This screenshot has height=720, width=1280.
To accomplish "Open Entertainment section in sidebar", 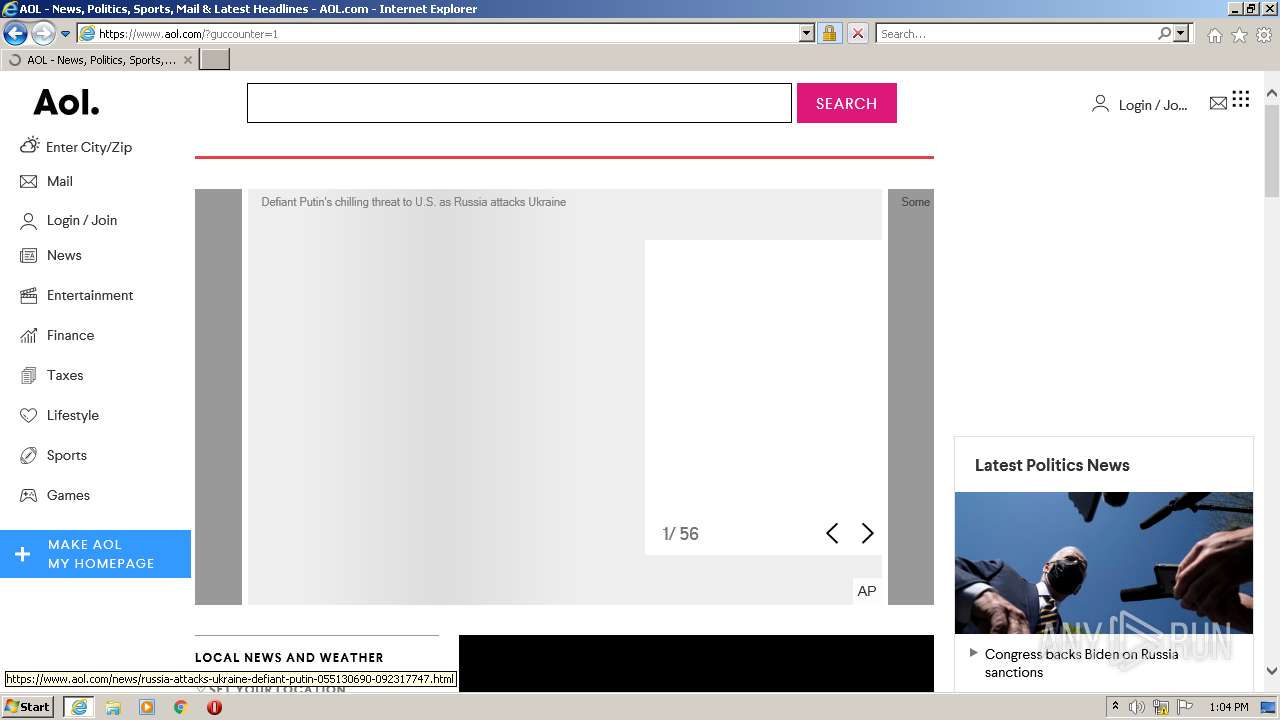I will click(90, 295).
